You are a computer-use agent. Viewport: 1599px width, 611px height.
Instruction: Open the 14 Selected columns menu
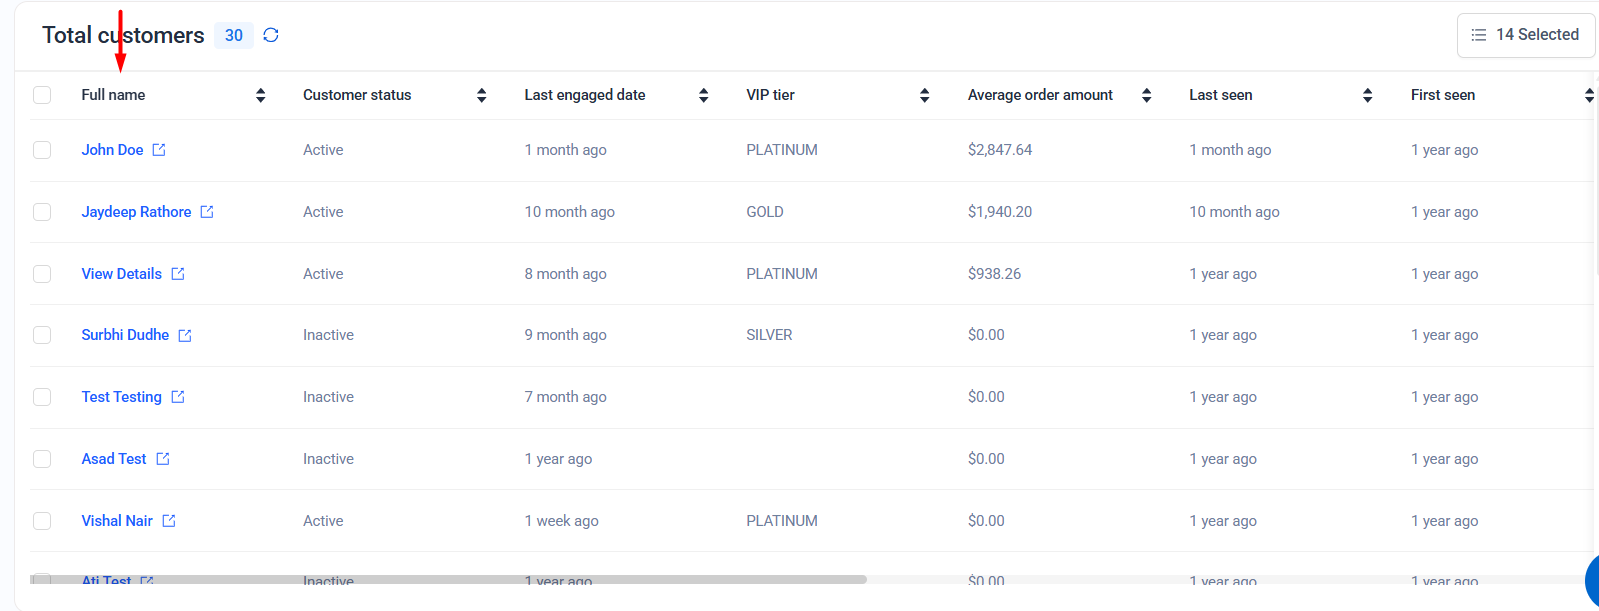point(1525,35)
